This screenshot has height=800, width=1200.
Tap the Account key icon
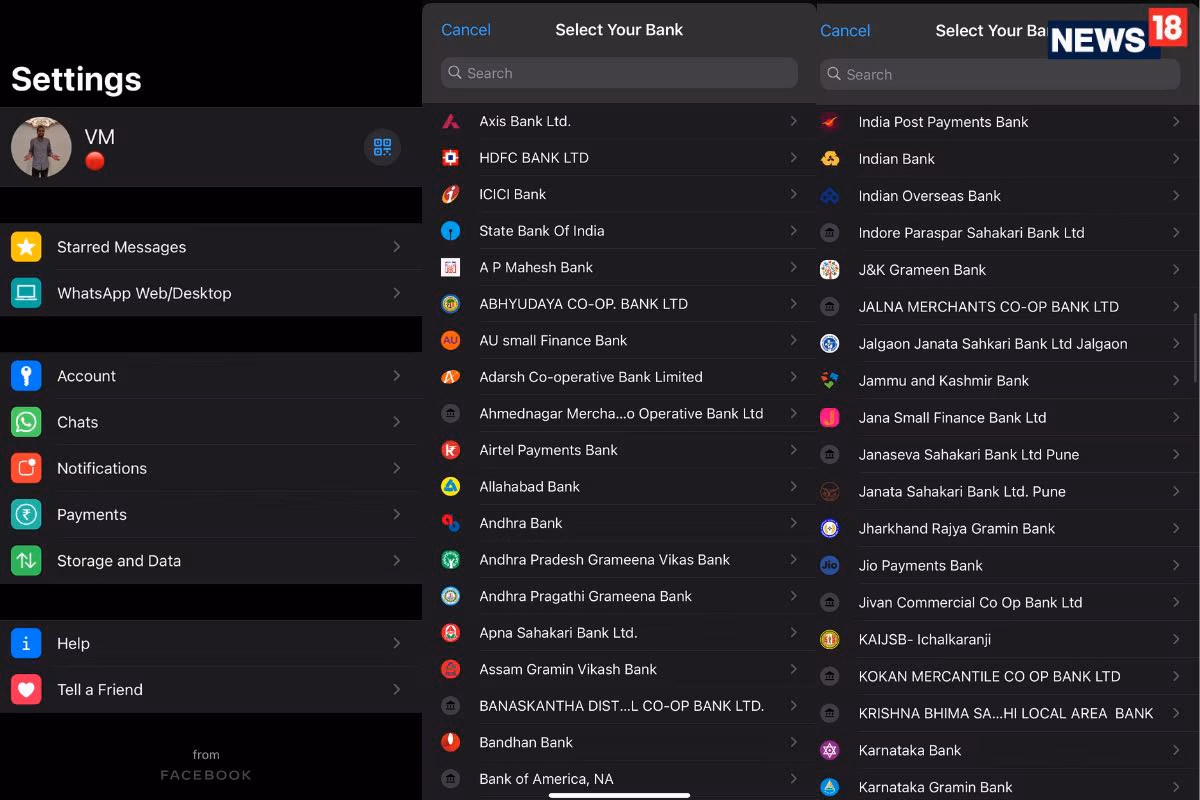(x=26, y=376)
